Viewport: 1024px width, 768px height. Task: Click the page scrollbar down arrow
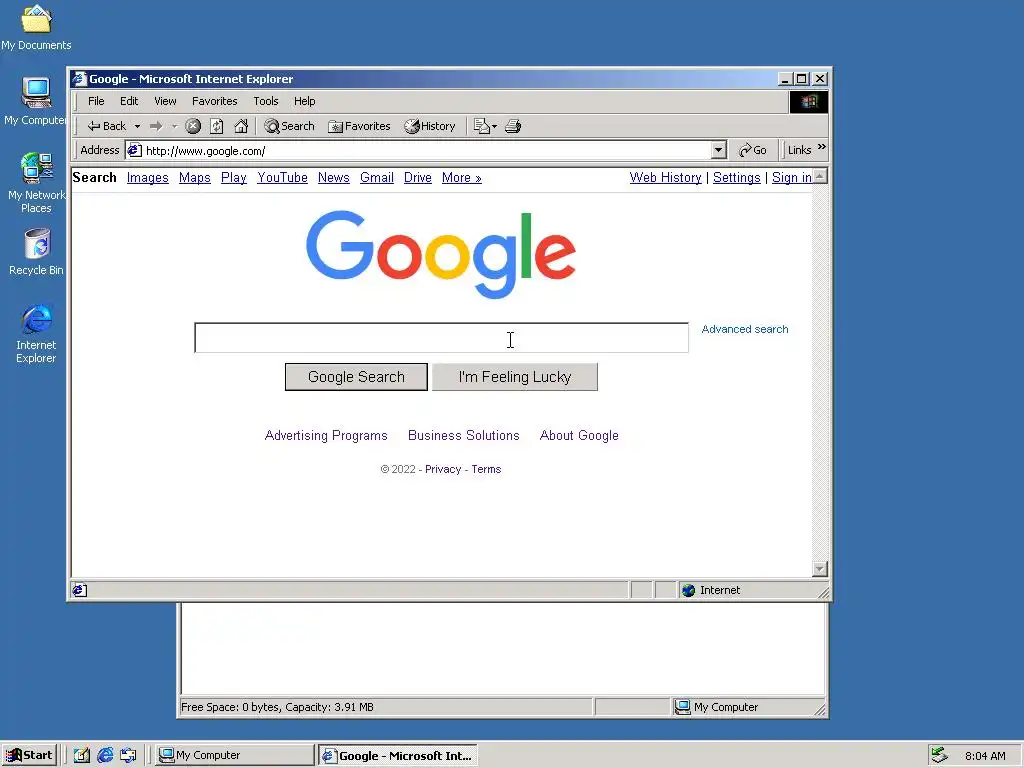coord(820,569)
